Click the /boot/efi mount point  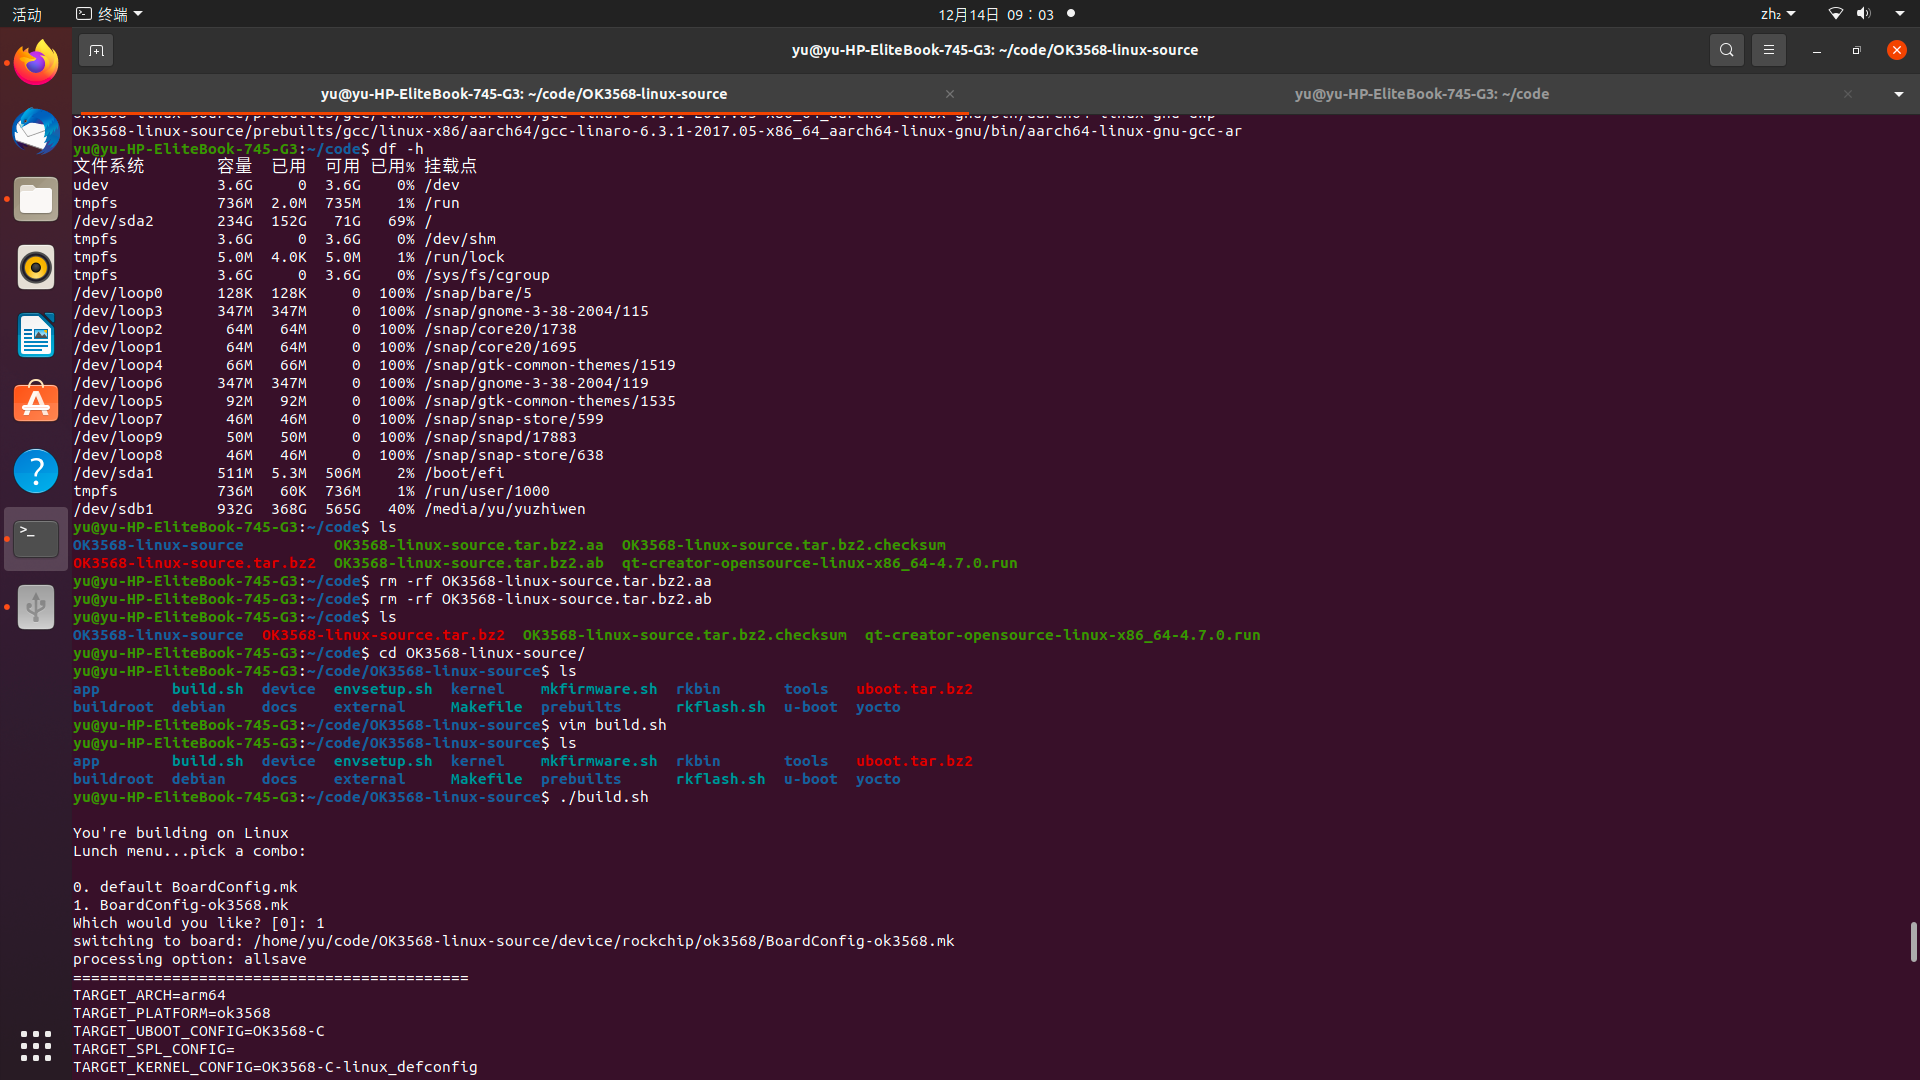pos(464,473)
